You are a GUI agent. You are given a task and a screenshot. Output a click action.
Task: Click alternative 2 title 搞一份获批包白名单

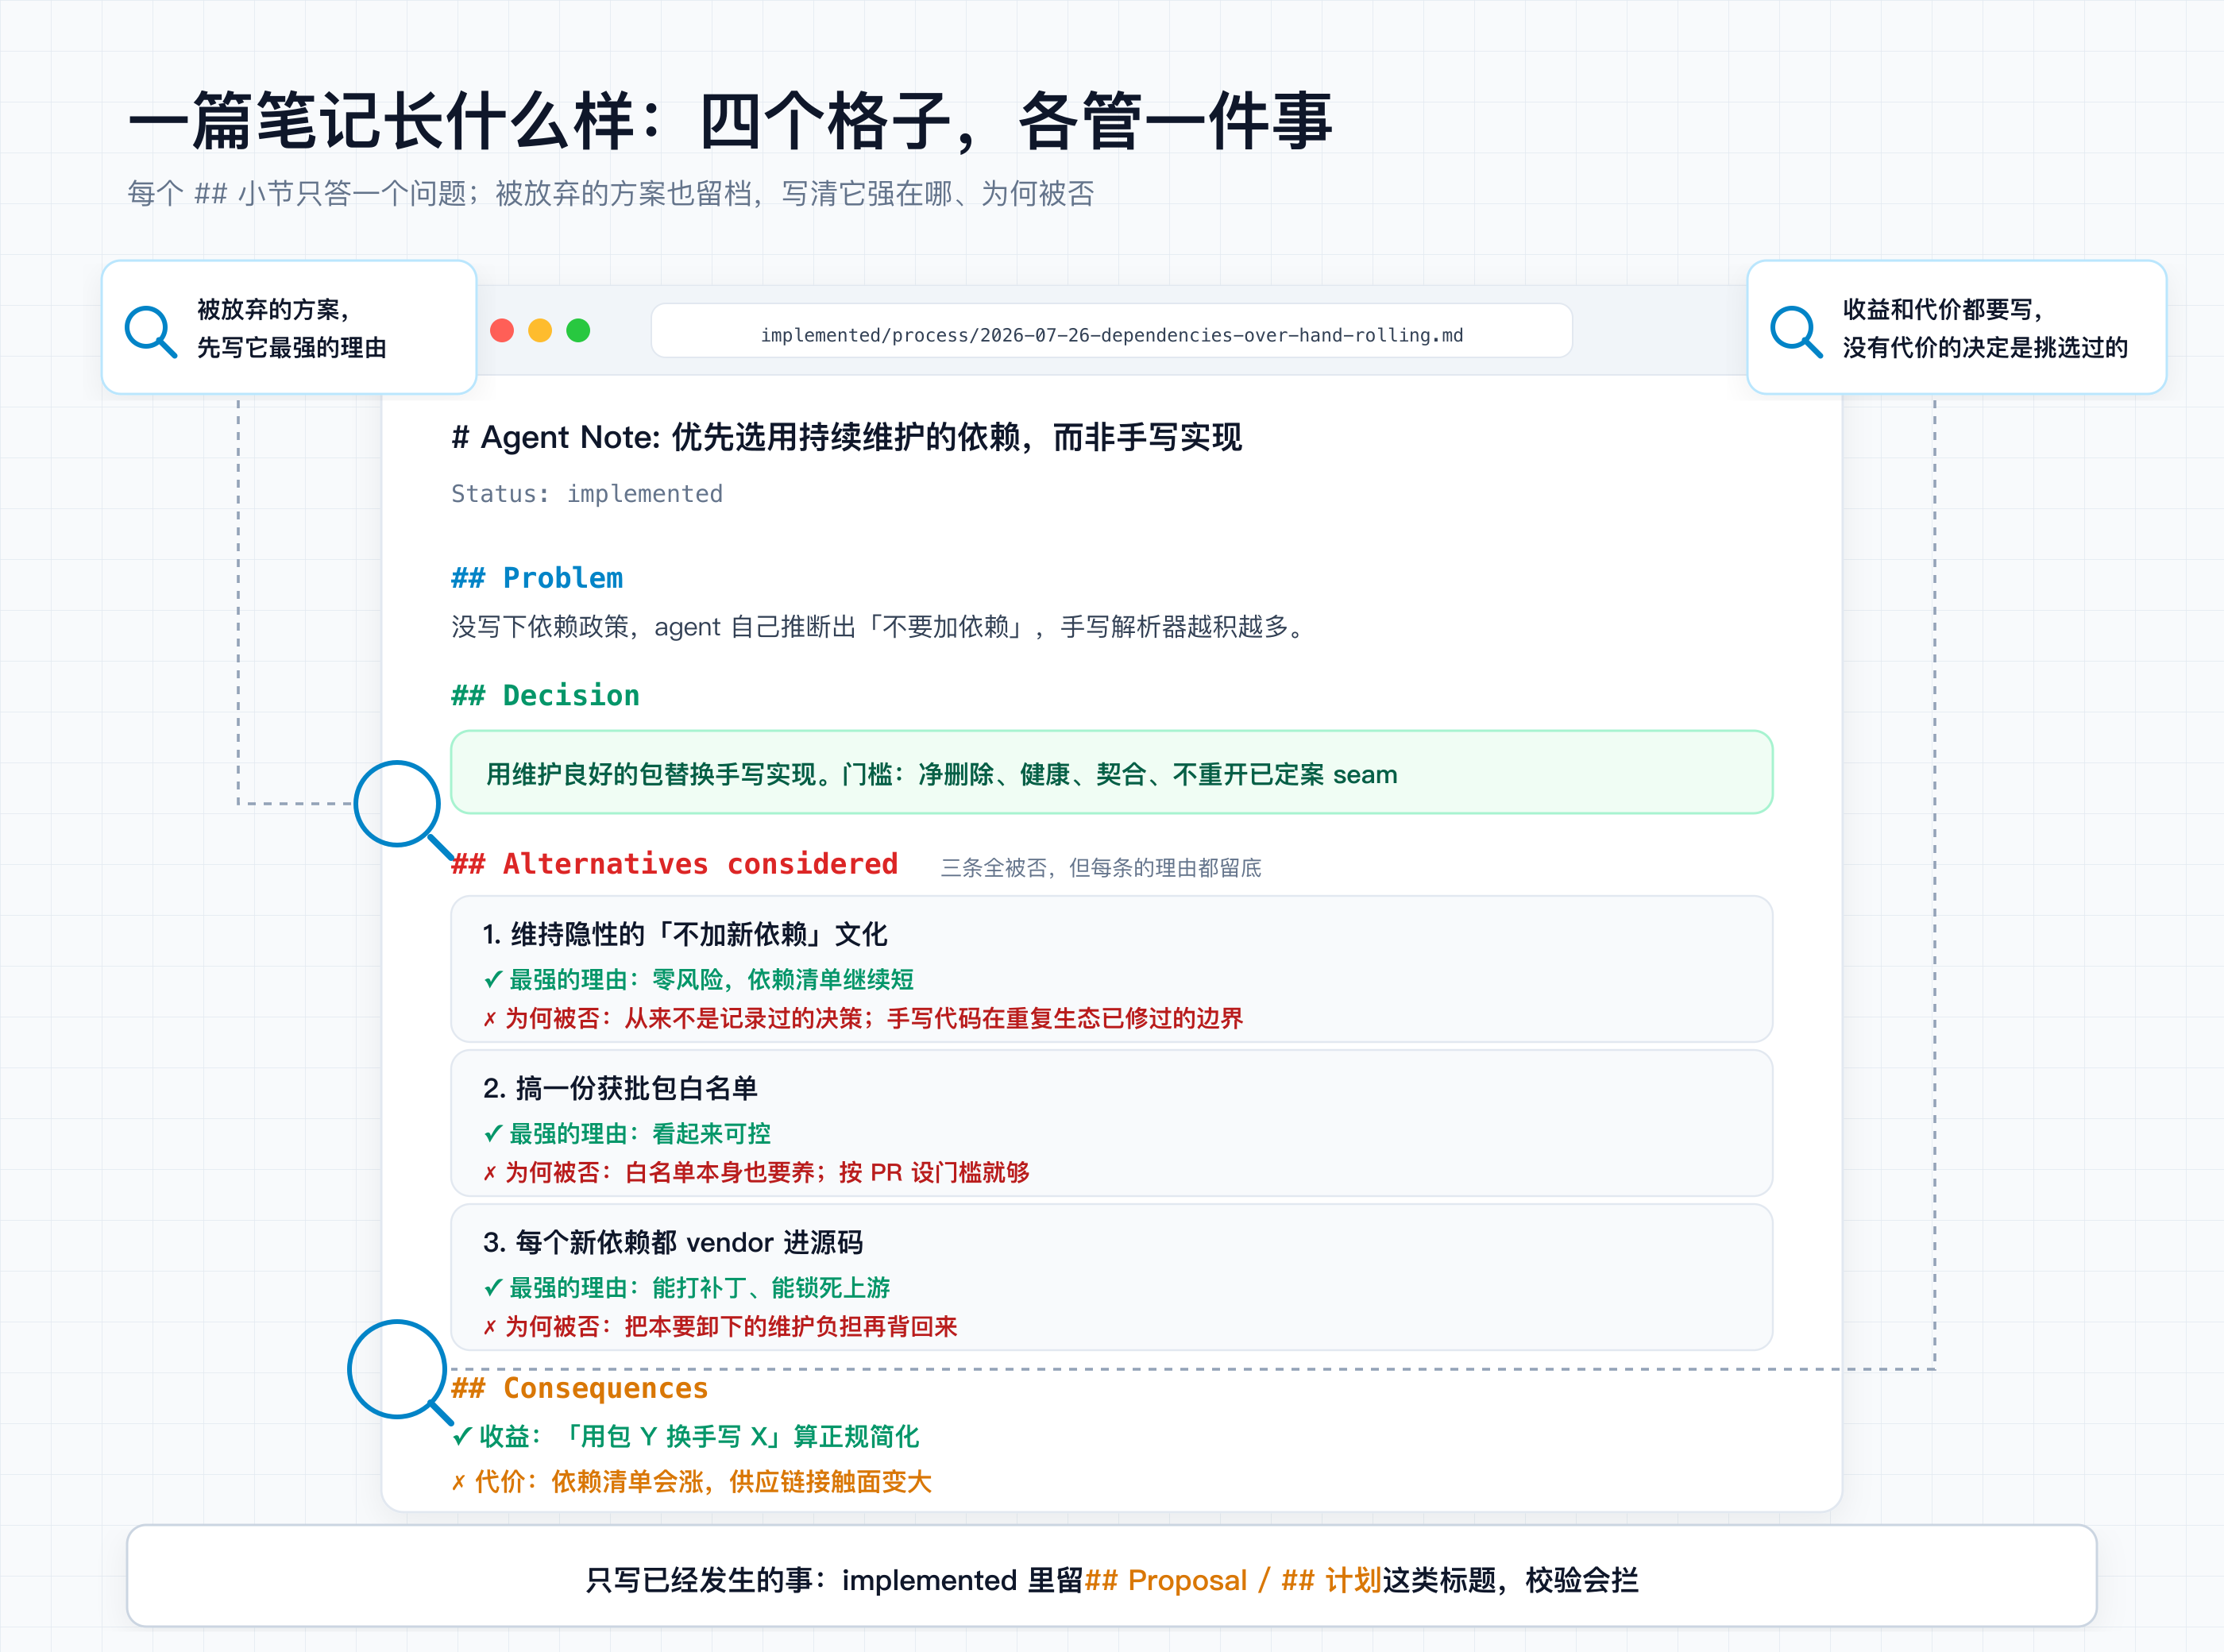620,1088
